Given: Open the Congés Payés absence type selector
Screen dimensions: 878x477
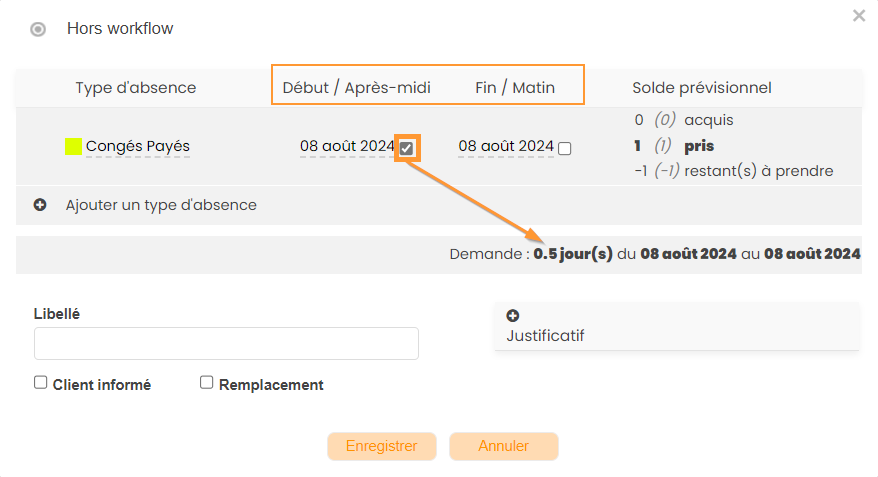Looking at the screenshot, I should [x=138, y=147].
